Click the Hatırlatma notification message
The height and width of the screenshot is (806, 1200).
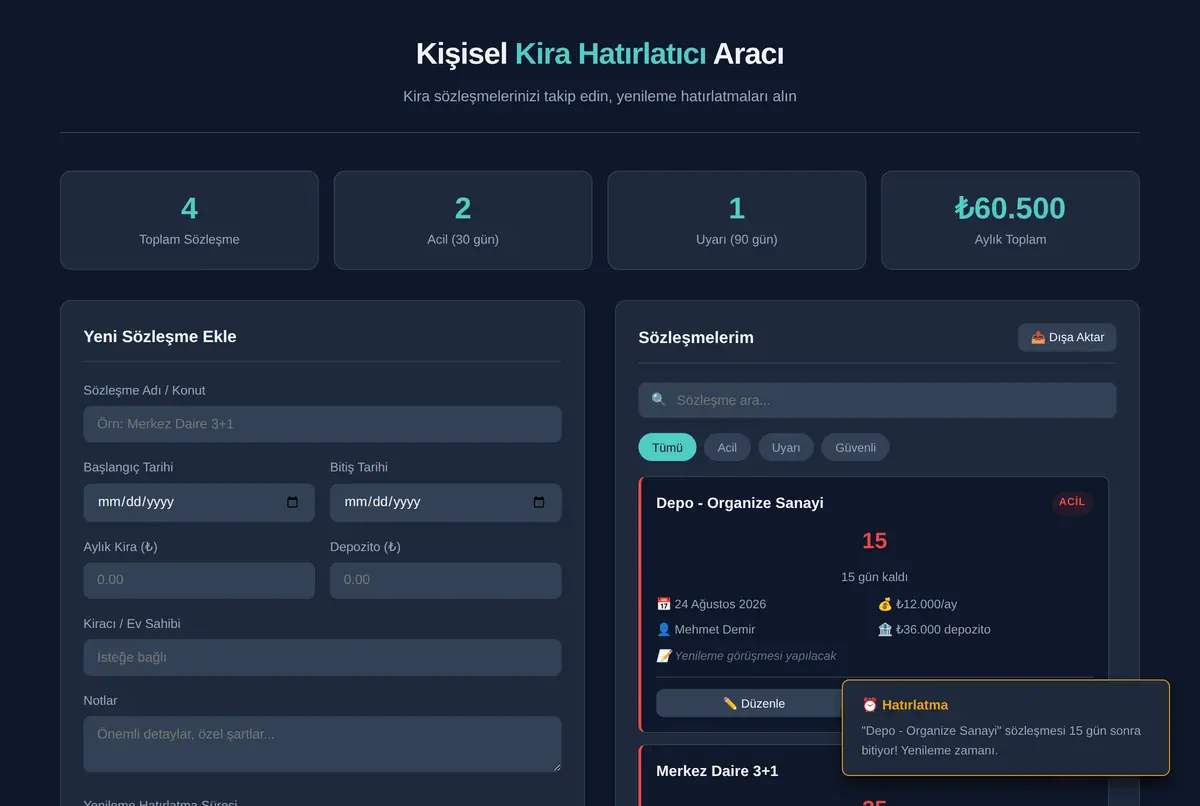click(x=1001, y=740)
